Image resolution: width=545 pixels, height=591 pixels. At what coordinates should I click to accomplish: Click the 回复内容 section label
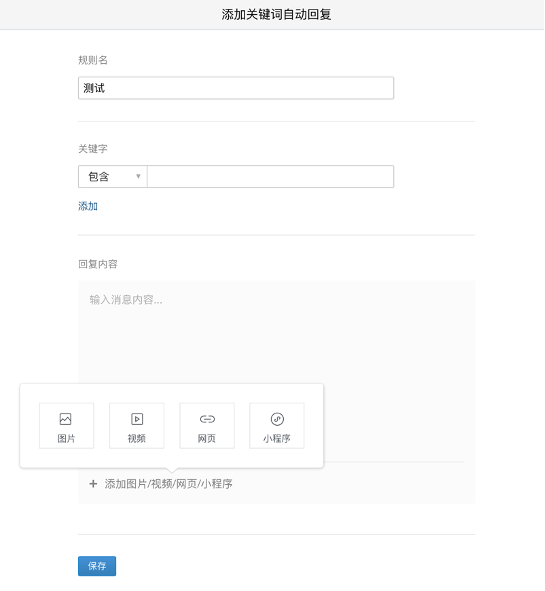point(98,264)
